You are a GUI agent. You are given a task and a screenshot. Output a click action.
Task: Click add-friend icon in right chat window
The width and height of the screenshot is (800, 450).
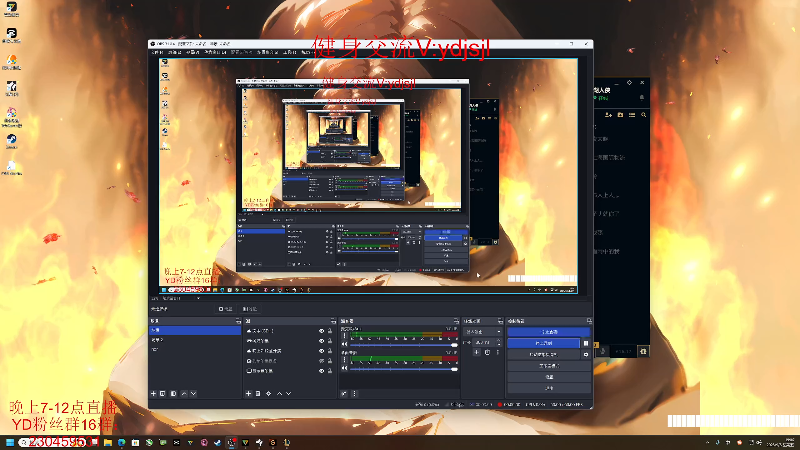[608, 115]
